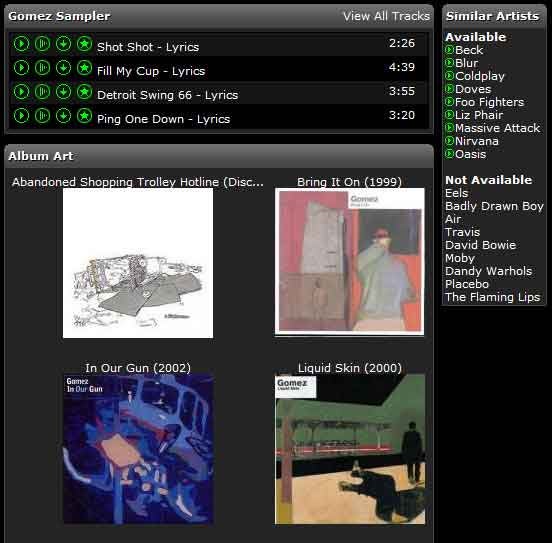Image resolution: width=552 pixels, height=543 pixels.
Task: Open Lyrics link for Fill My Cup
Action: (x=188, y=71)
